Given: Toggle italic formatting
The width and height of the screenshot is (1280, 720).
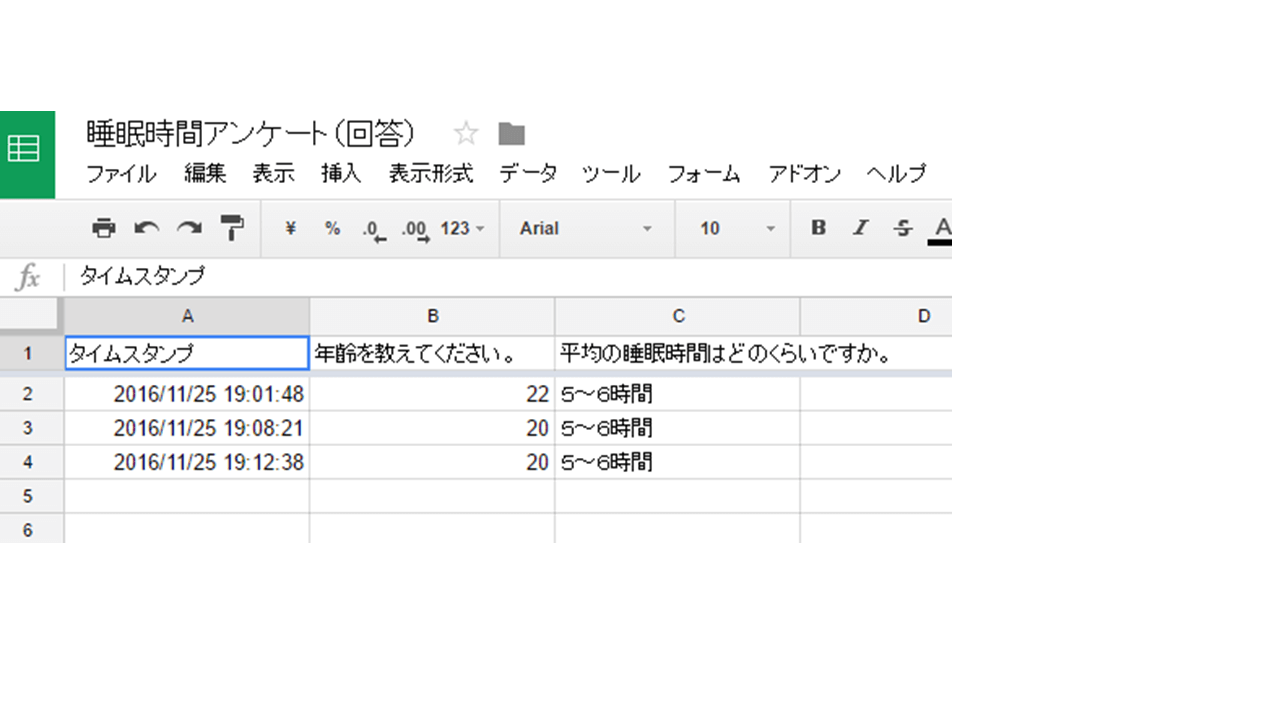Looking at the screenshot, I should pyautogui.click(x=860, y=228).
